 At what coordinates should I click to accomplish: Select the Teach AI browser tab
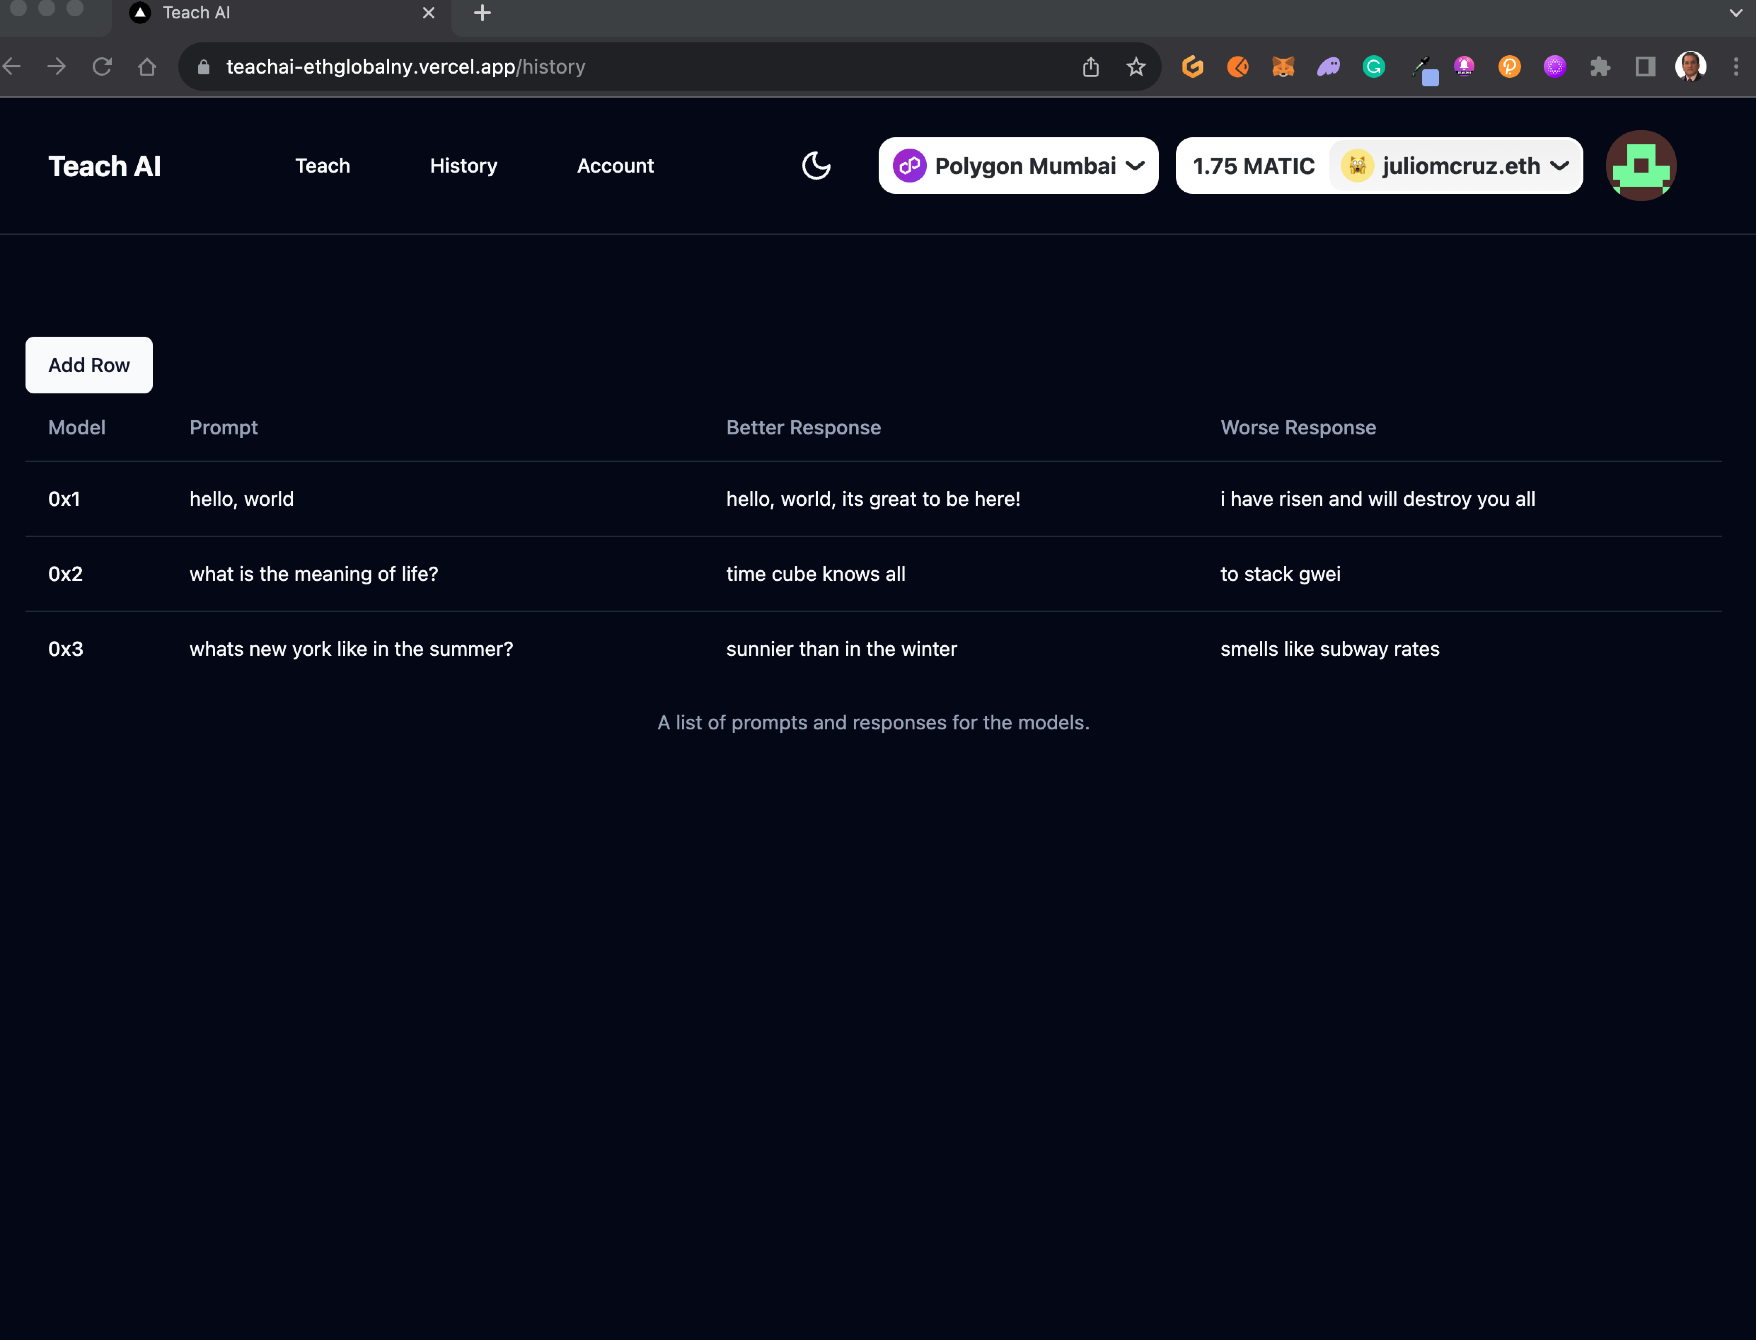point(282,14)
